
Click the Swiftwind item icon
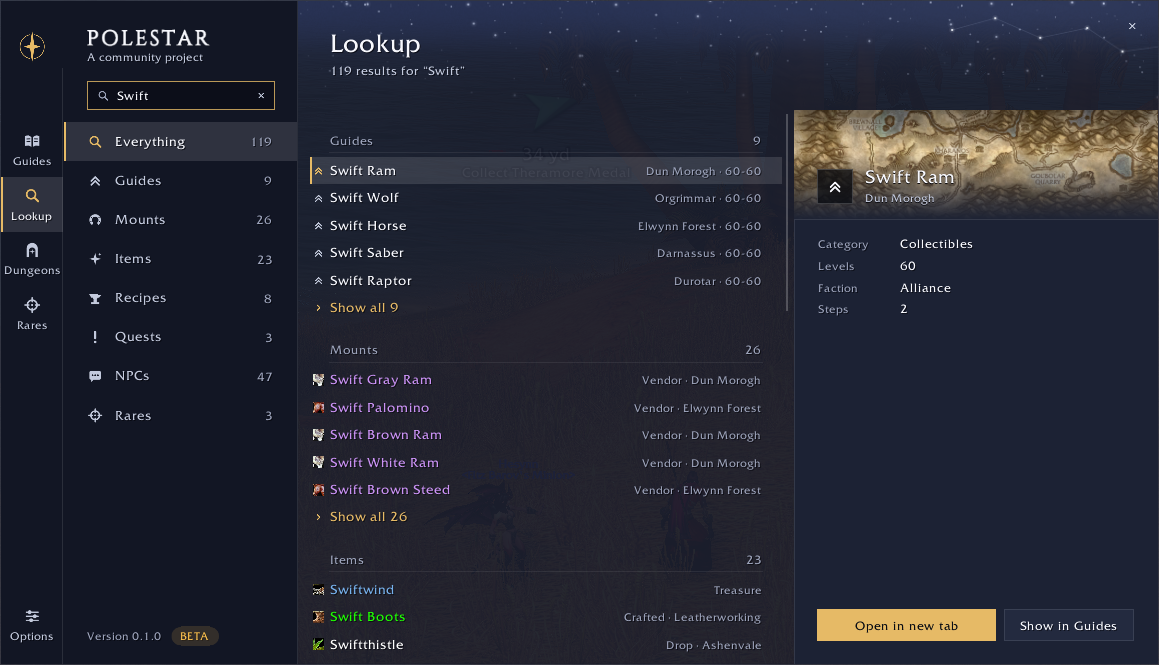coord(319,590)
